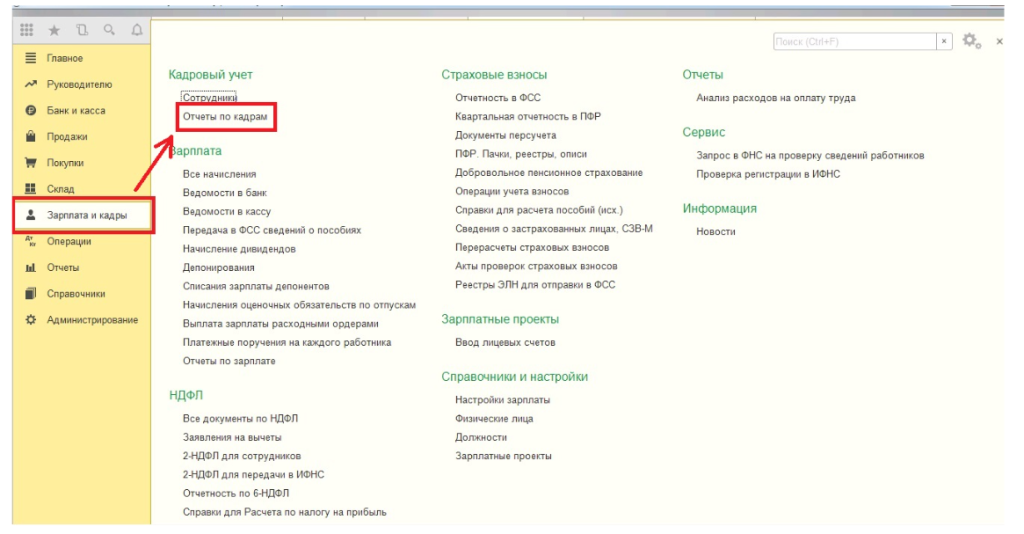Screen dimensions: 1024x534
Task: Open Должности link
Action: 481,437
